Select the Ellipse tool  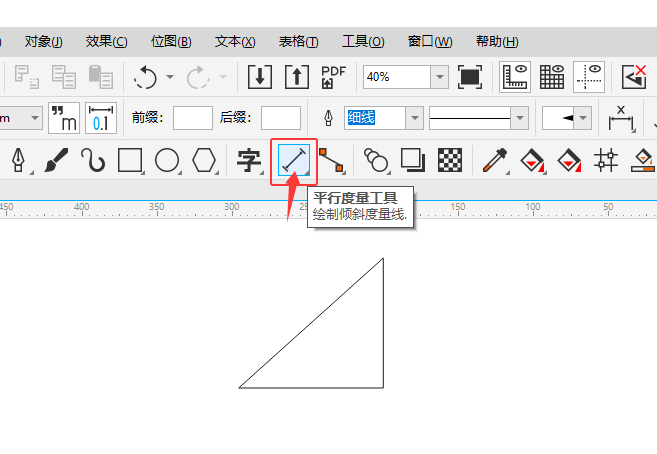pos(167,160)
